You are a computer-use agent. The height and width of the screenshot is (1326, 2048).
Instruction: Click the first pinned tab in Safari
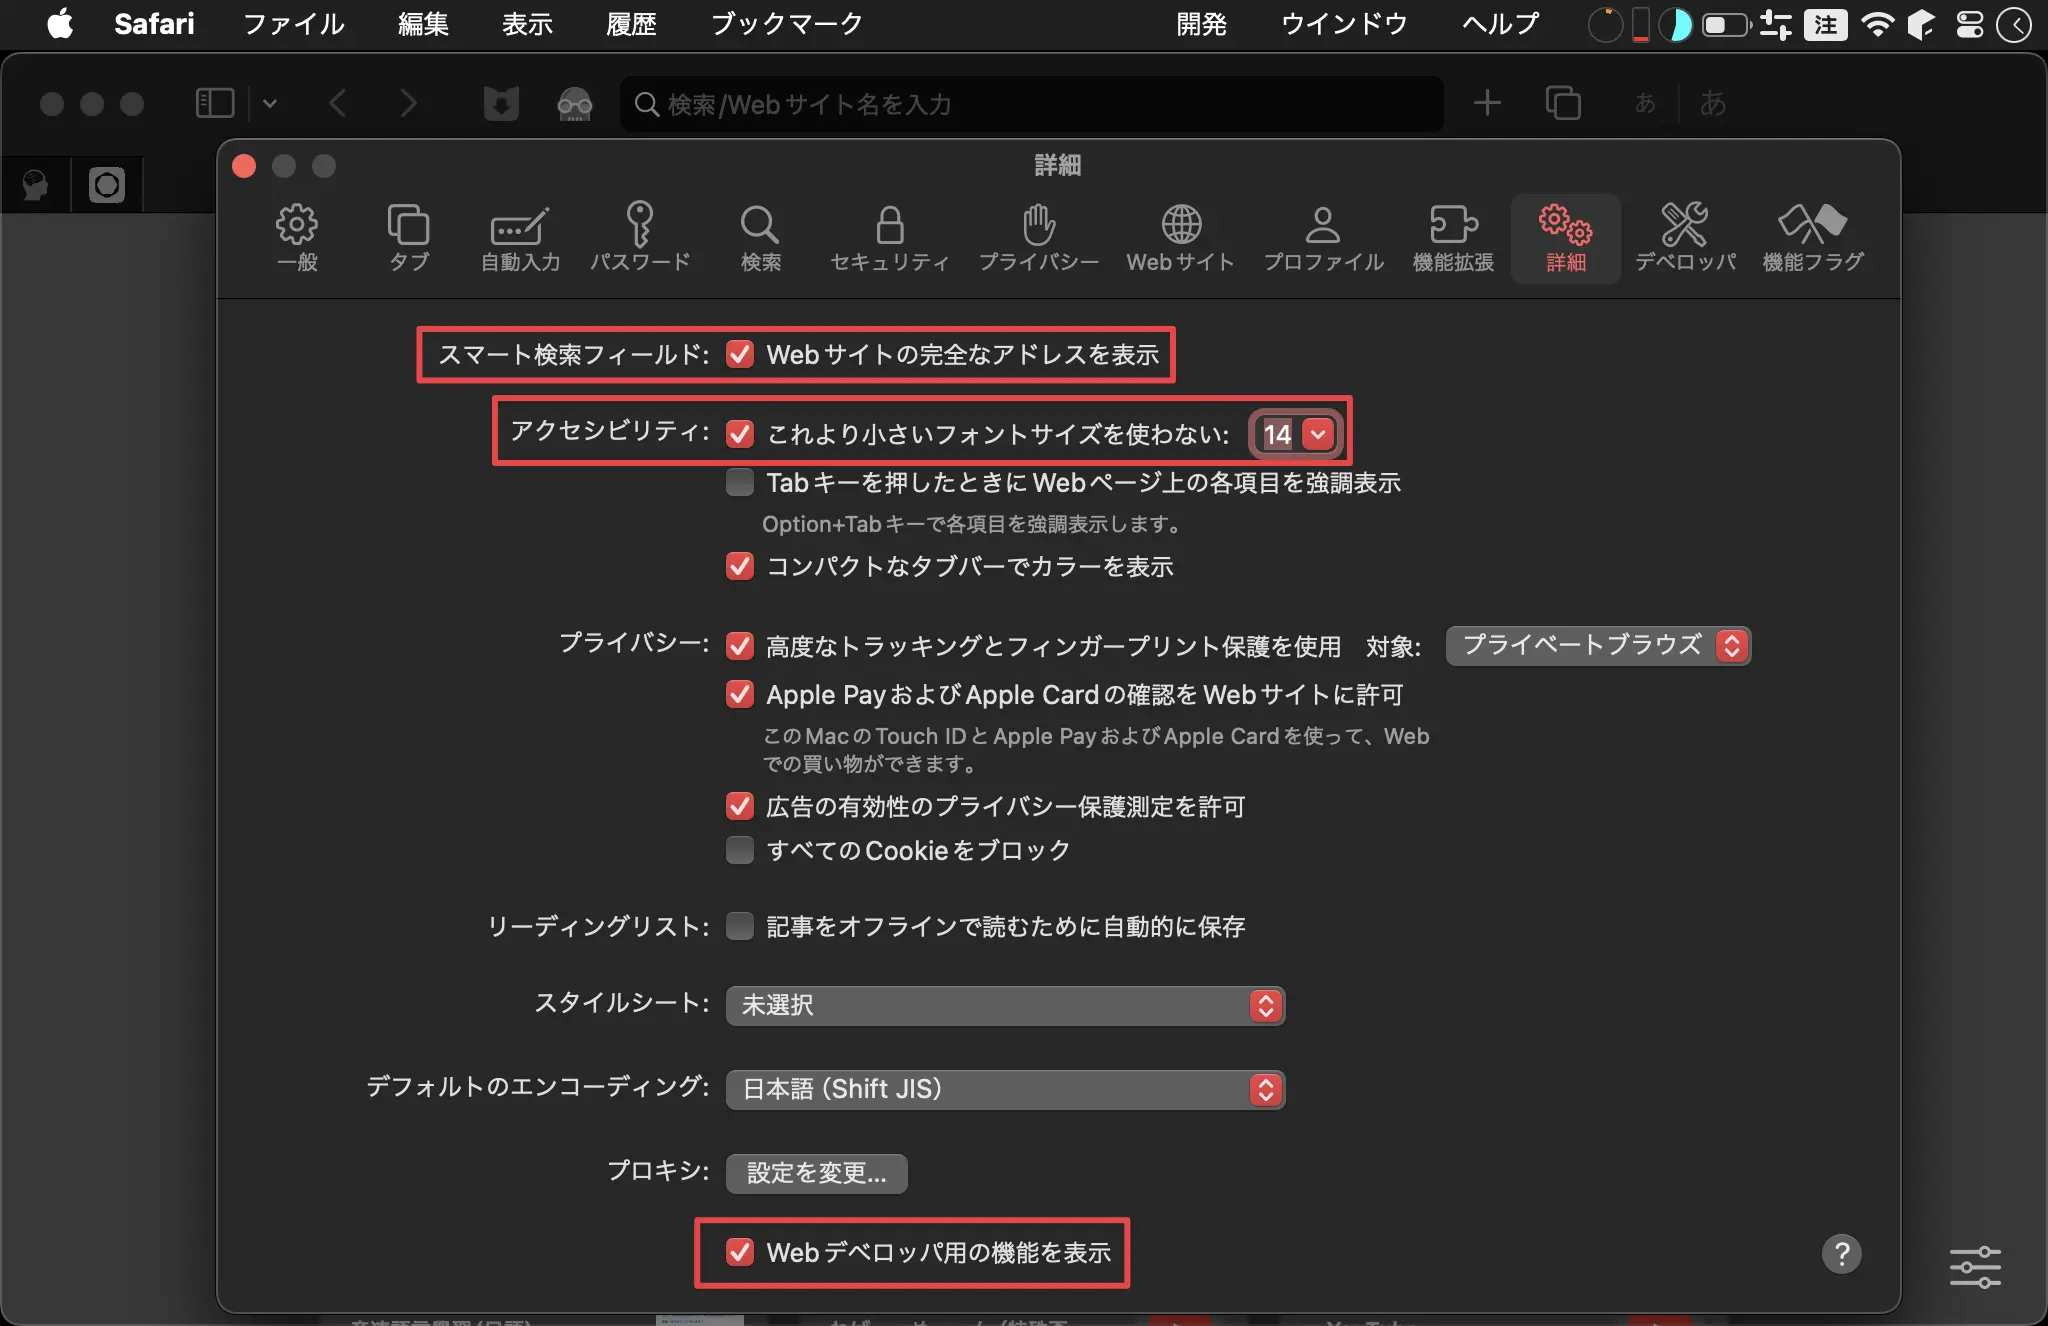coord(35,185)
